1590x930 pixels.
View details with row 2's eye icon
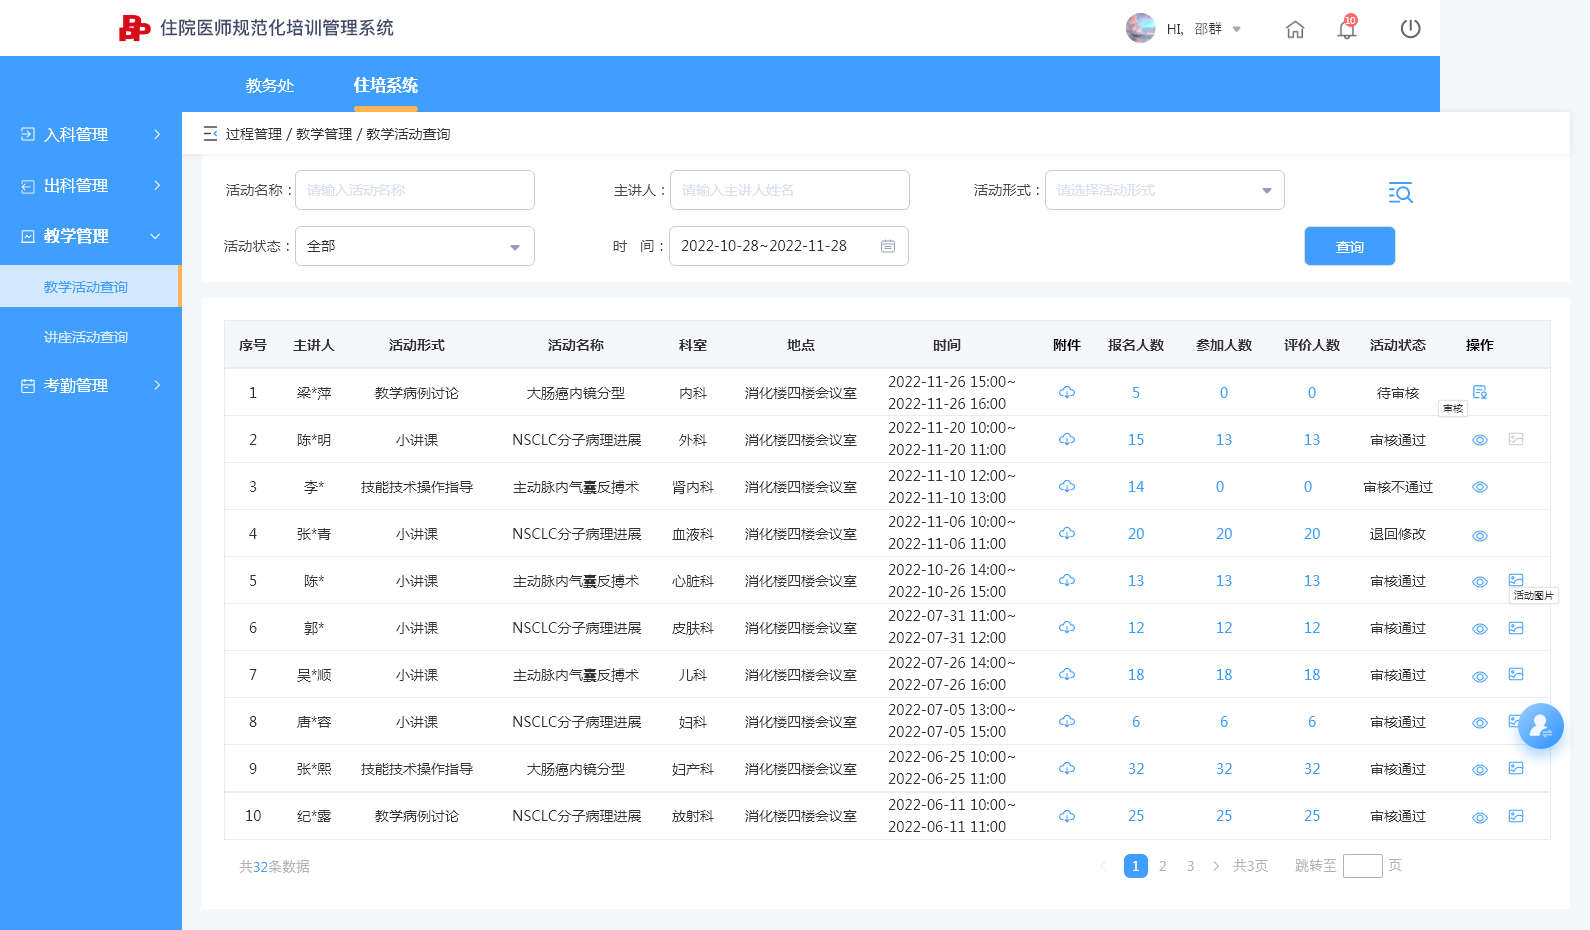tap(1480, 440)
